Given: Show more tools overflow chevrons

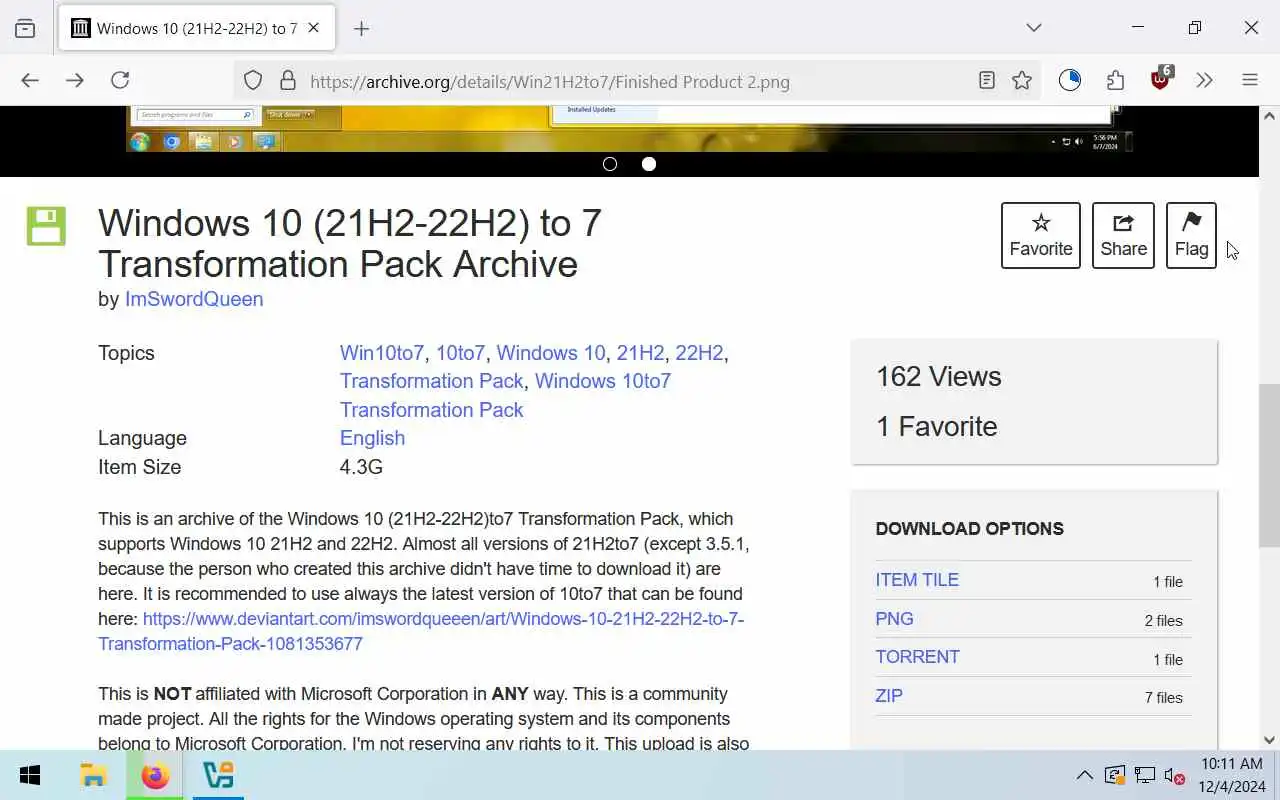Looking at the screenshot, I should coord(1204,81).
